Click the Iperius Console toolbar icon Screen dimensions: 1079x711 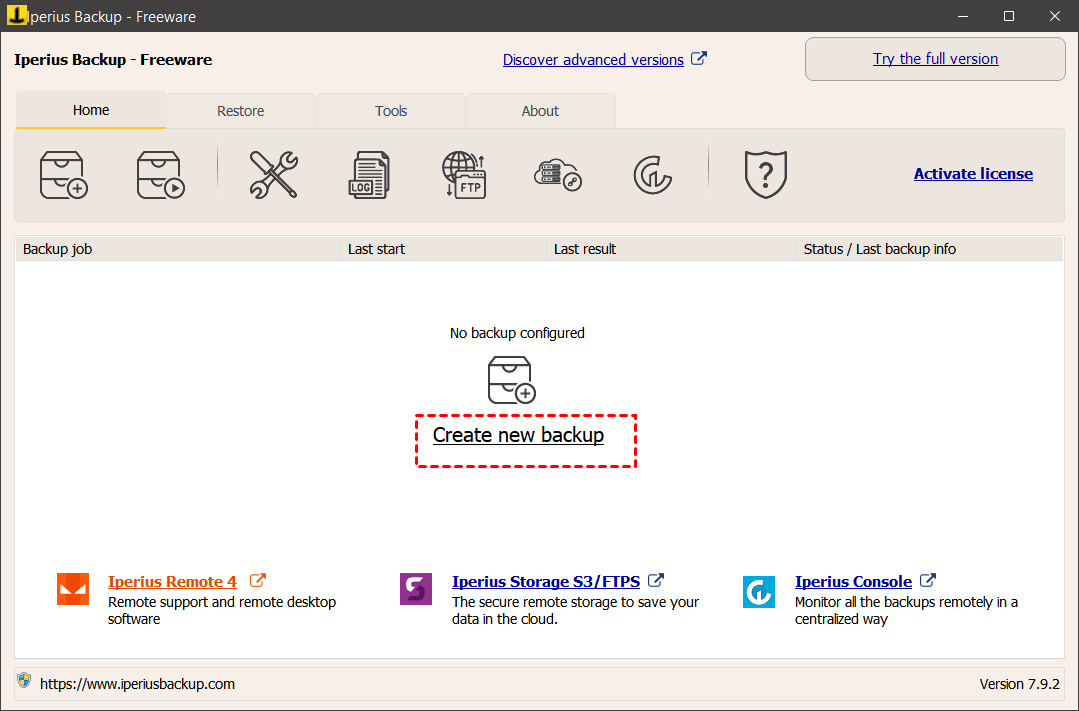pyautogui.click(x=652, y=175)
